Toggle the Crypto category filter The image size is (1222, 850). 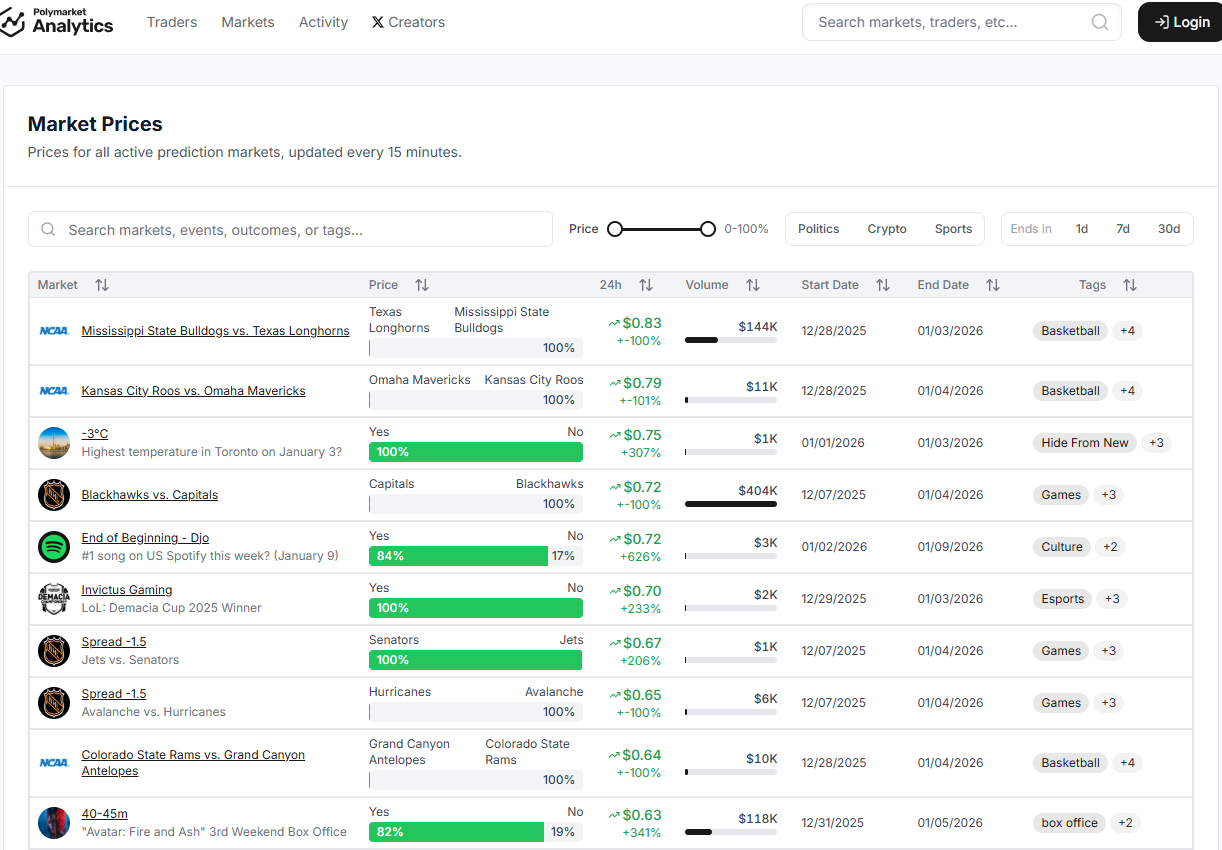point(887,229)
